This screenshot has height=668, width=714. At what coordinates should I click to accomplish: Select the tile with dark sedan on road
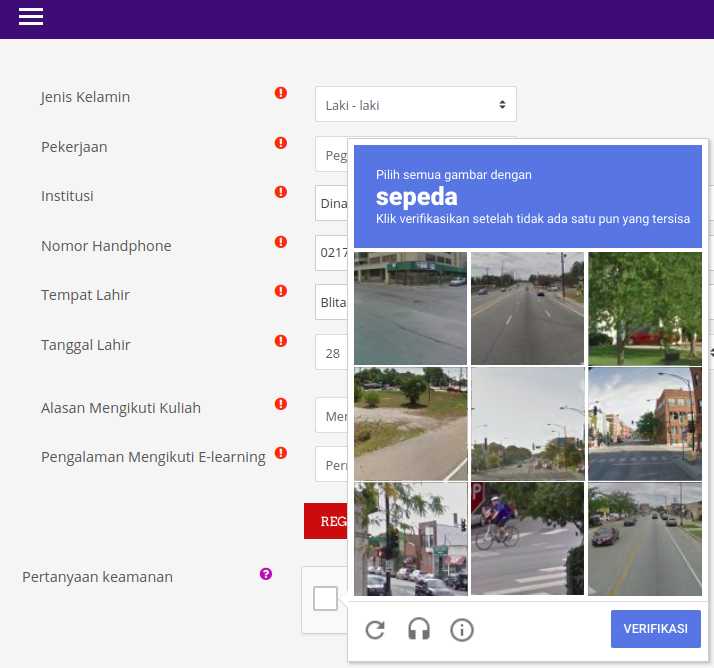coord(645,539)
